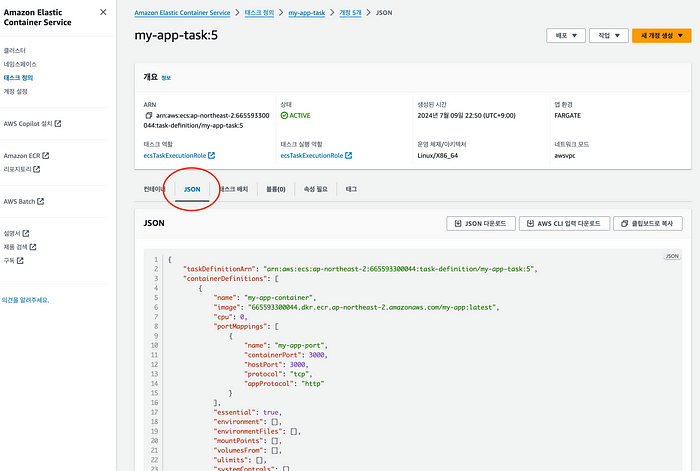Click the green ACTIVE status check icon
Screen dimensions: 700x471
pos(284,116)
